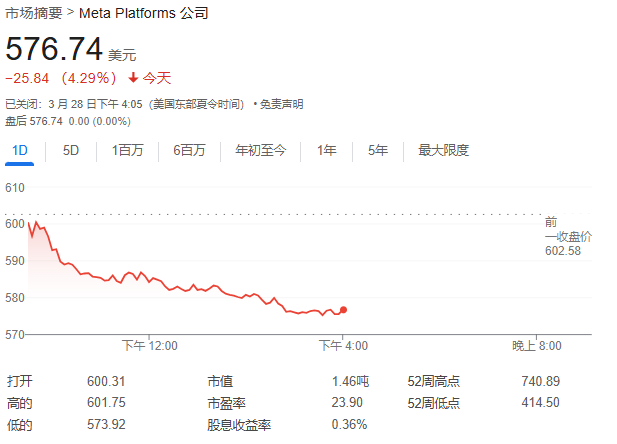The width and height of the screenshot is (617, 444).
Task: Show the 1百万 one-month chart
Action: pyautogui.click(x=127, y=151)
